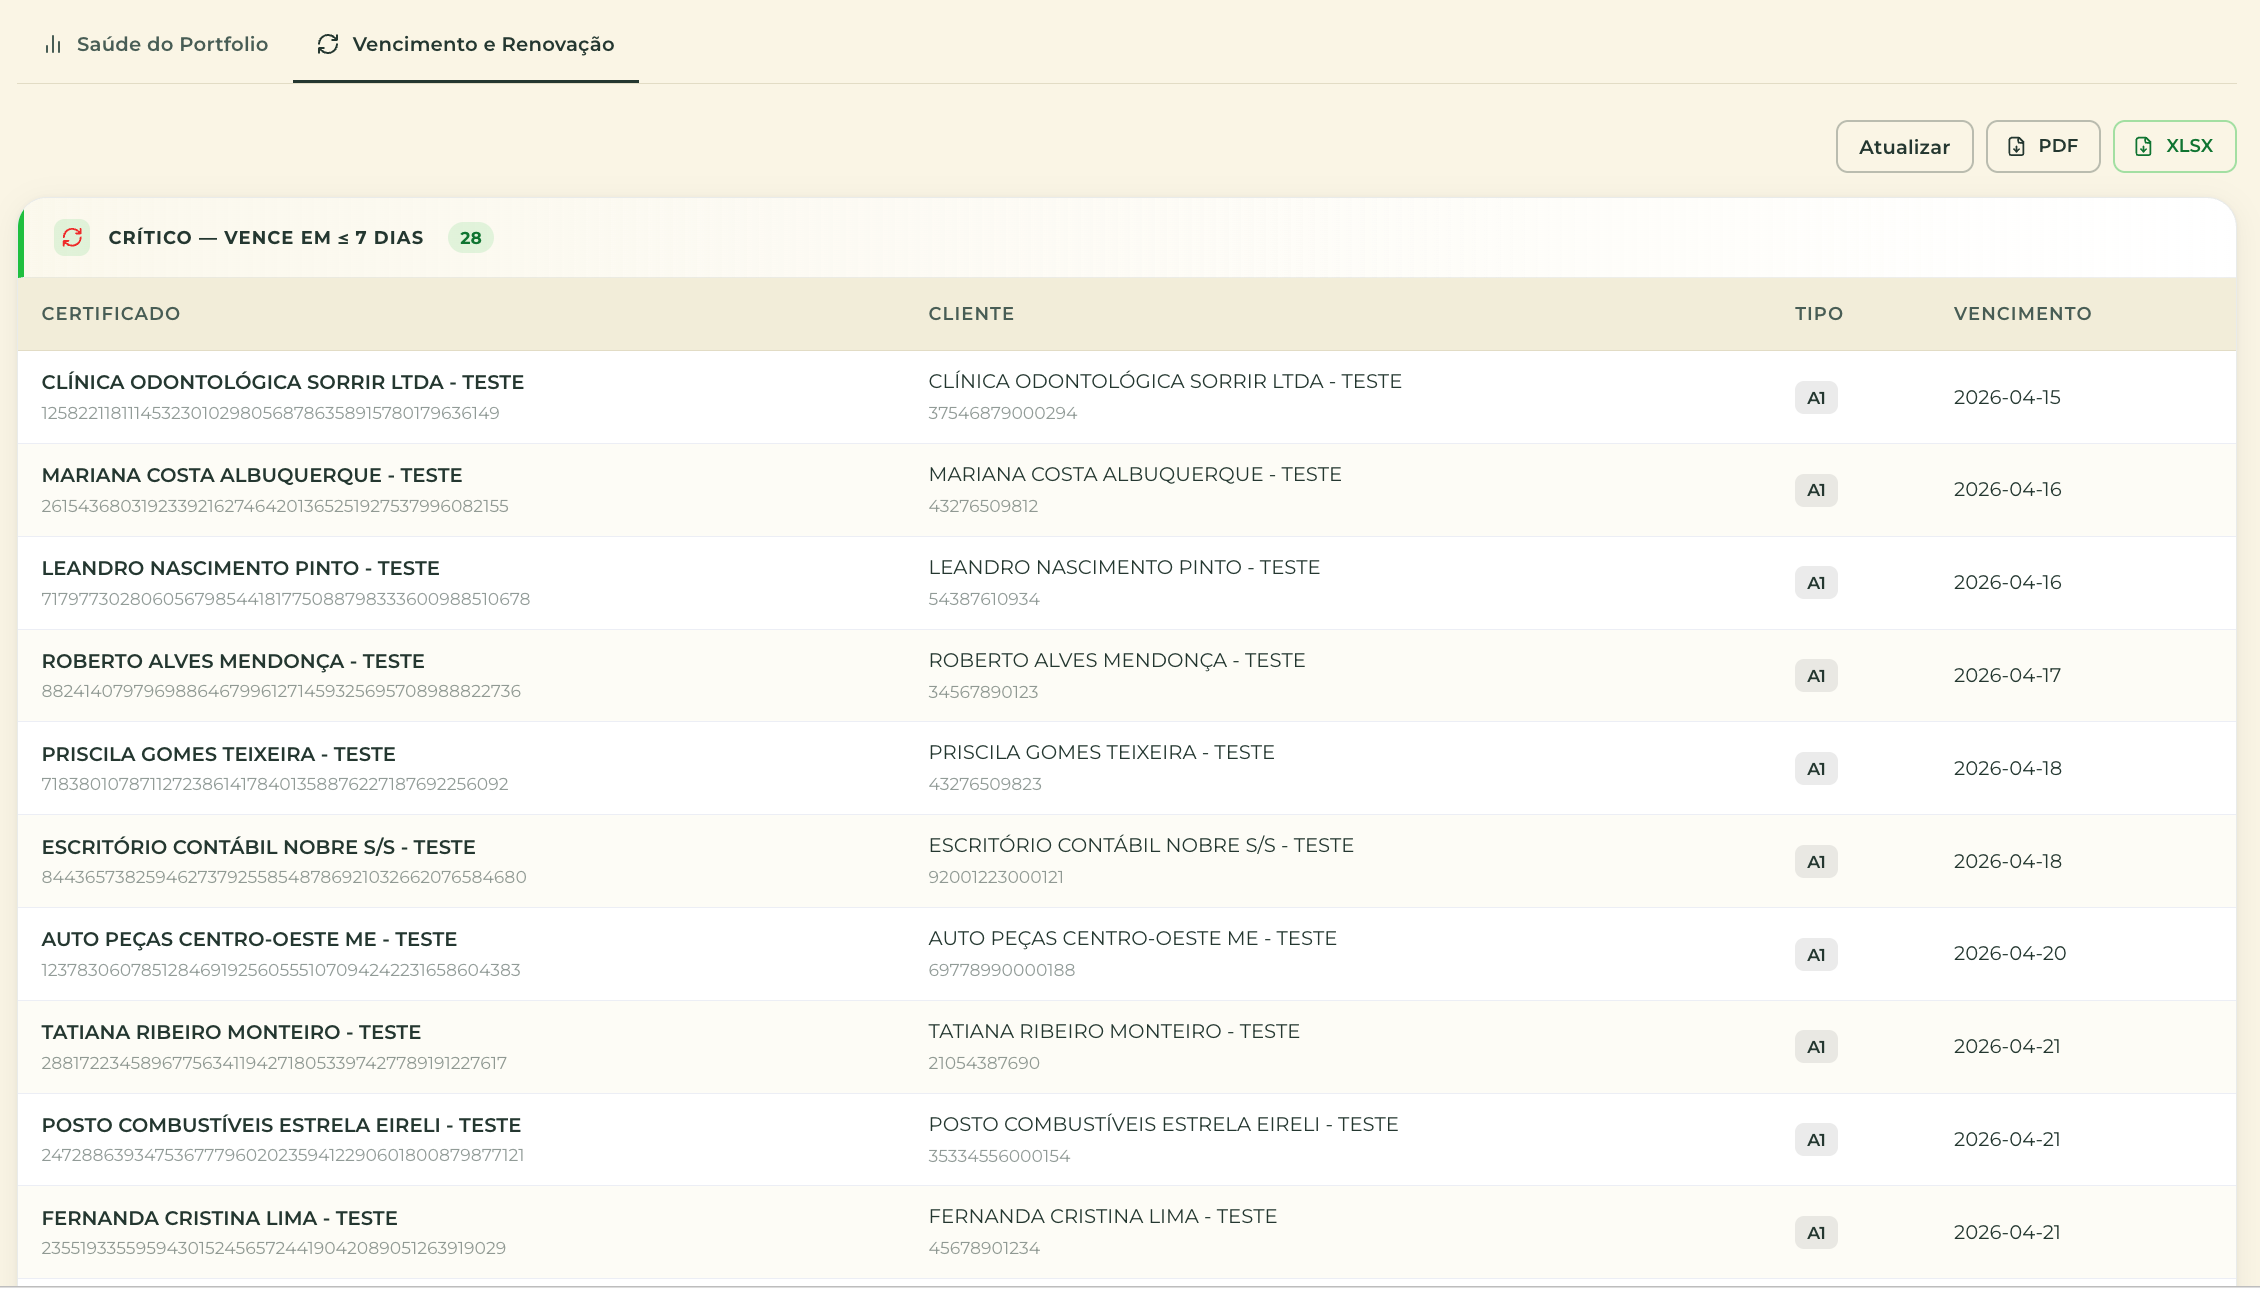2260x1294 pixels.
Task: Click the red renewal icon in Crítico header
Action: pyautogui.click(x=72, y=238)
